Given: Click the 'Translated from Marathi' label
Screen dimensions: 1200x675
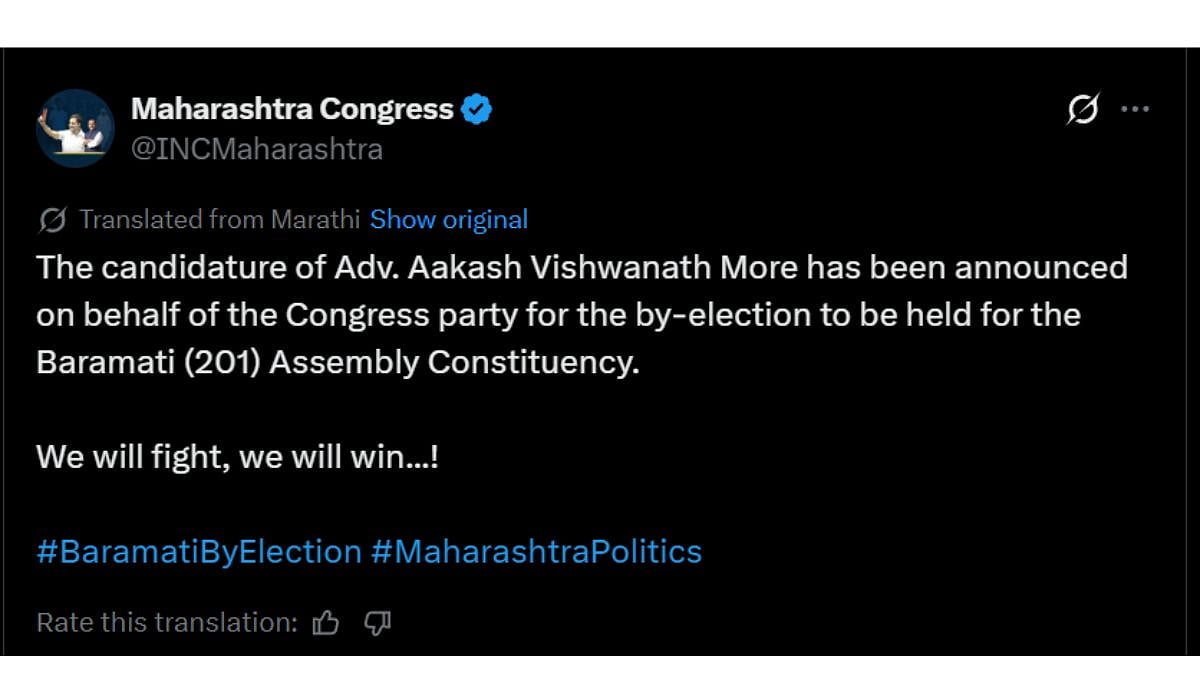Looking at the screenshot, I should [220, 220].
